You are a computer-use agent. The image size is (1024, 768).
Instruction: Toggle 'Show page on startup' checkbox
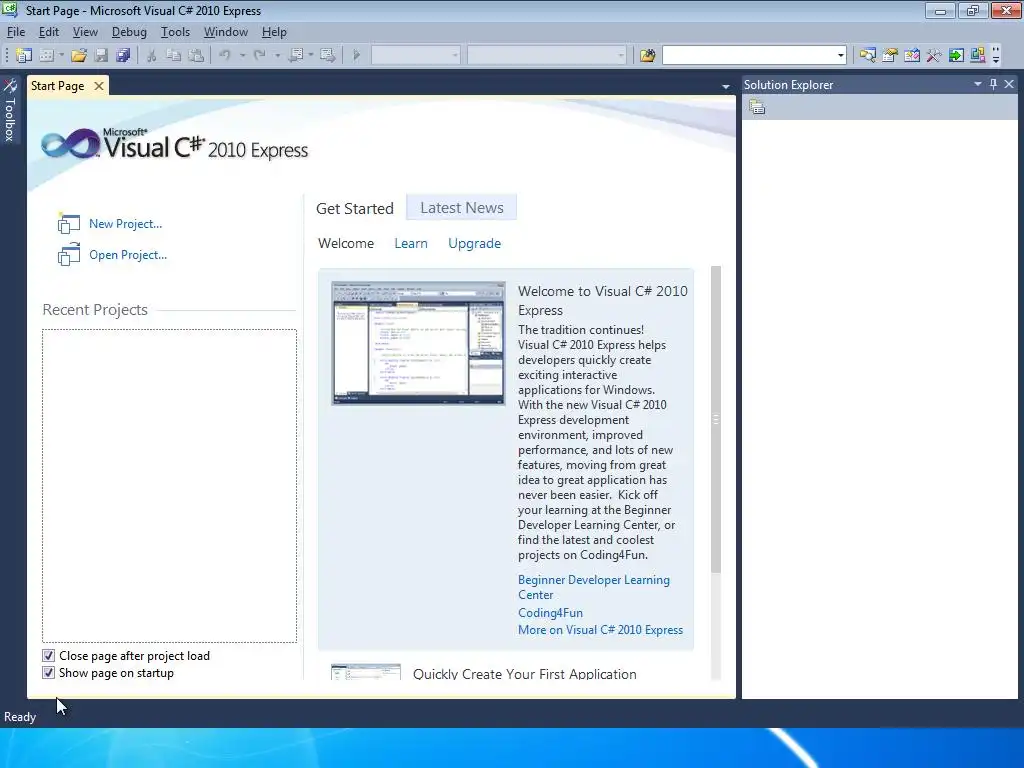[48, 673]
